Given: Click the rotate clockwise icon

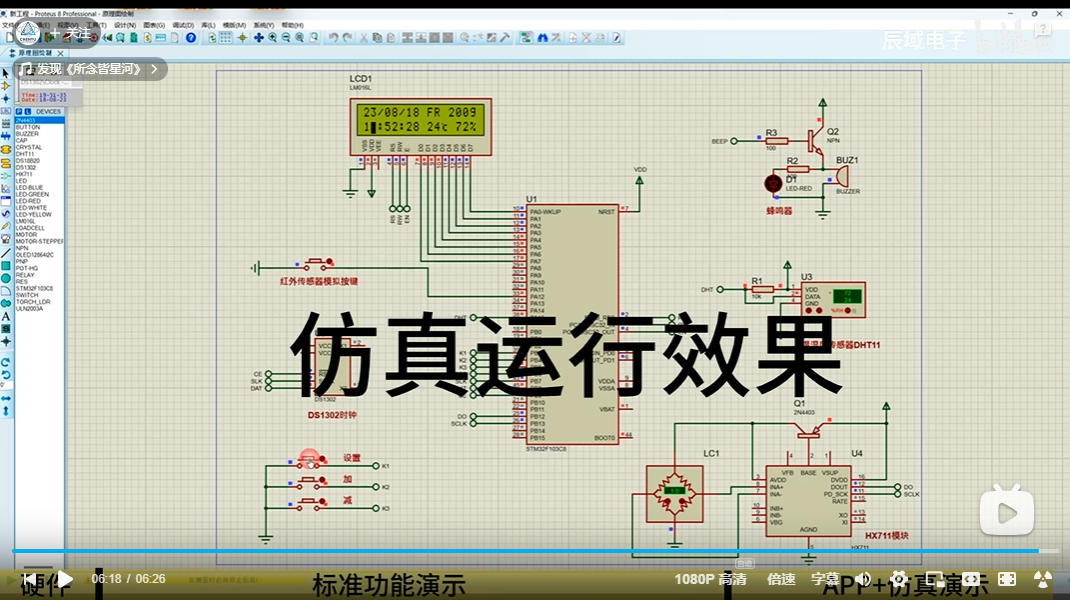Looking at the screenshot, I should tap(5, 362).
